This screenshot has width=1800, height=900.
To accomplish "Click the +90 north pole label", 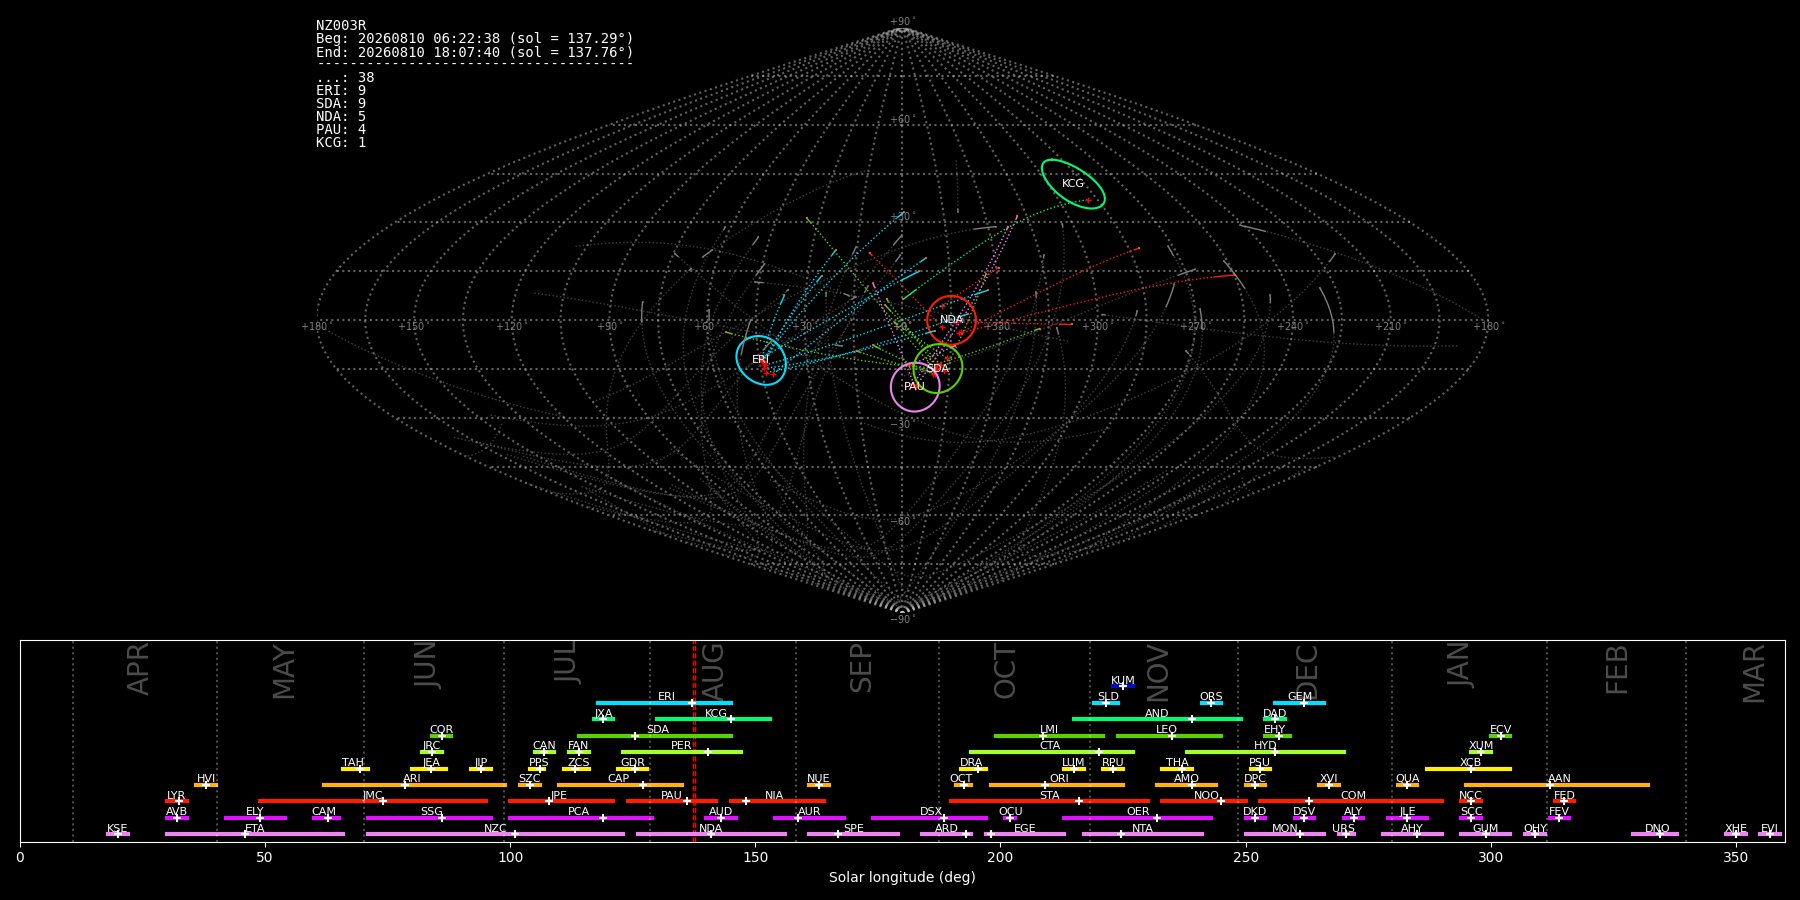I will [x=901, y=22].
